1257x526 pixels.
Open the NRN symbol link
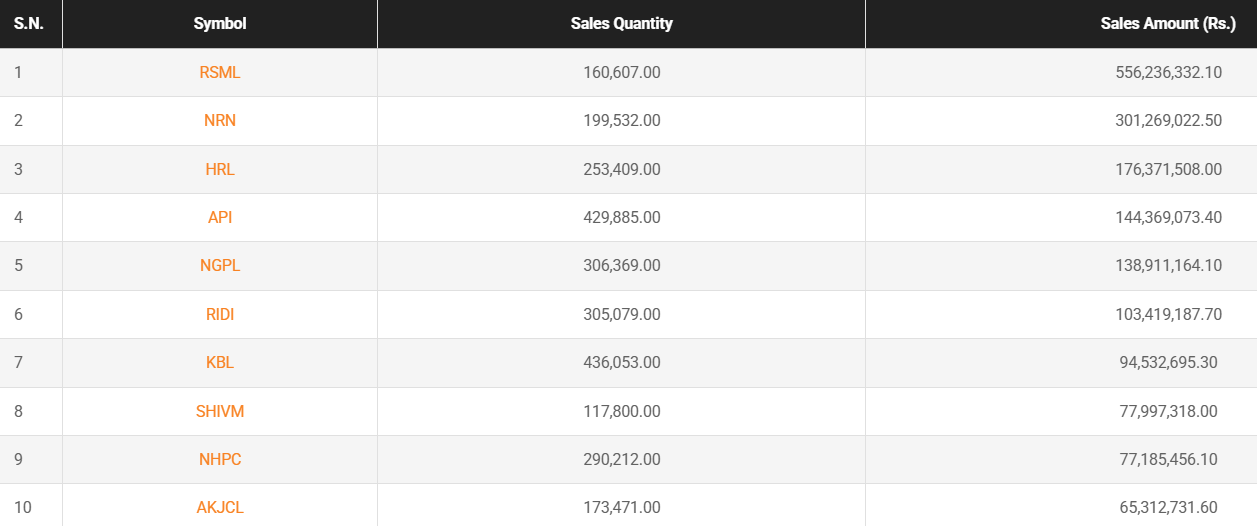[220, 120]
